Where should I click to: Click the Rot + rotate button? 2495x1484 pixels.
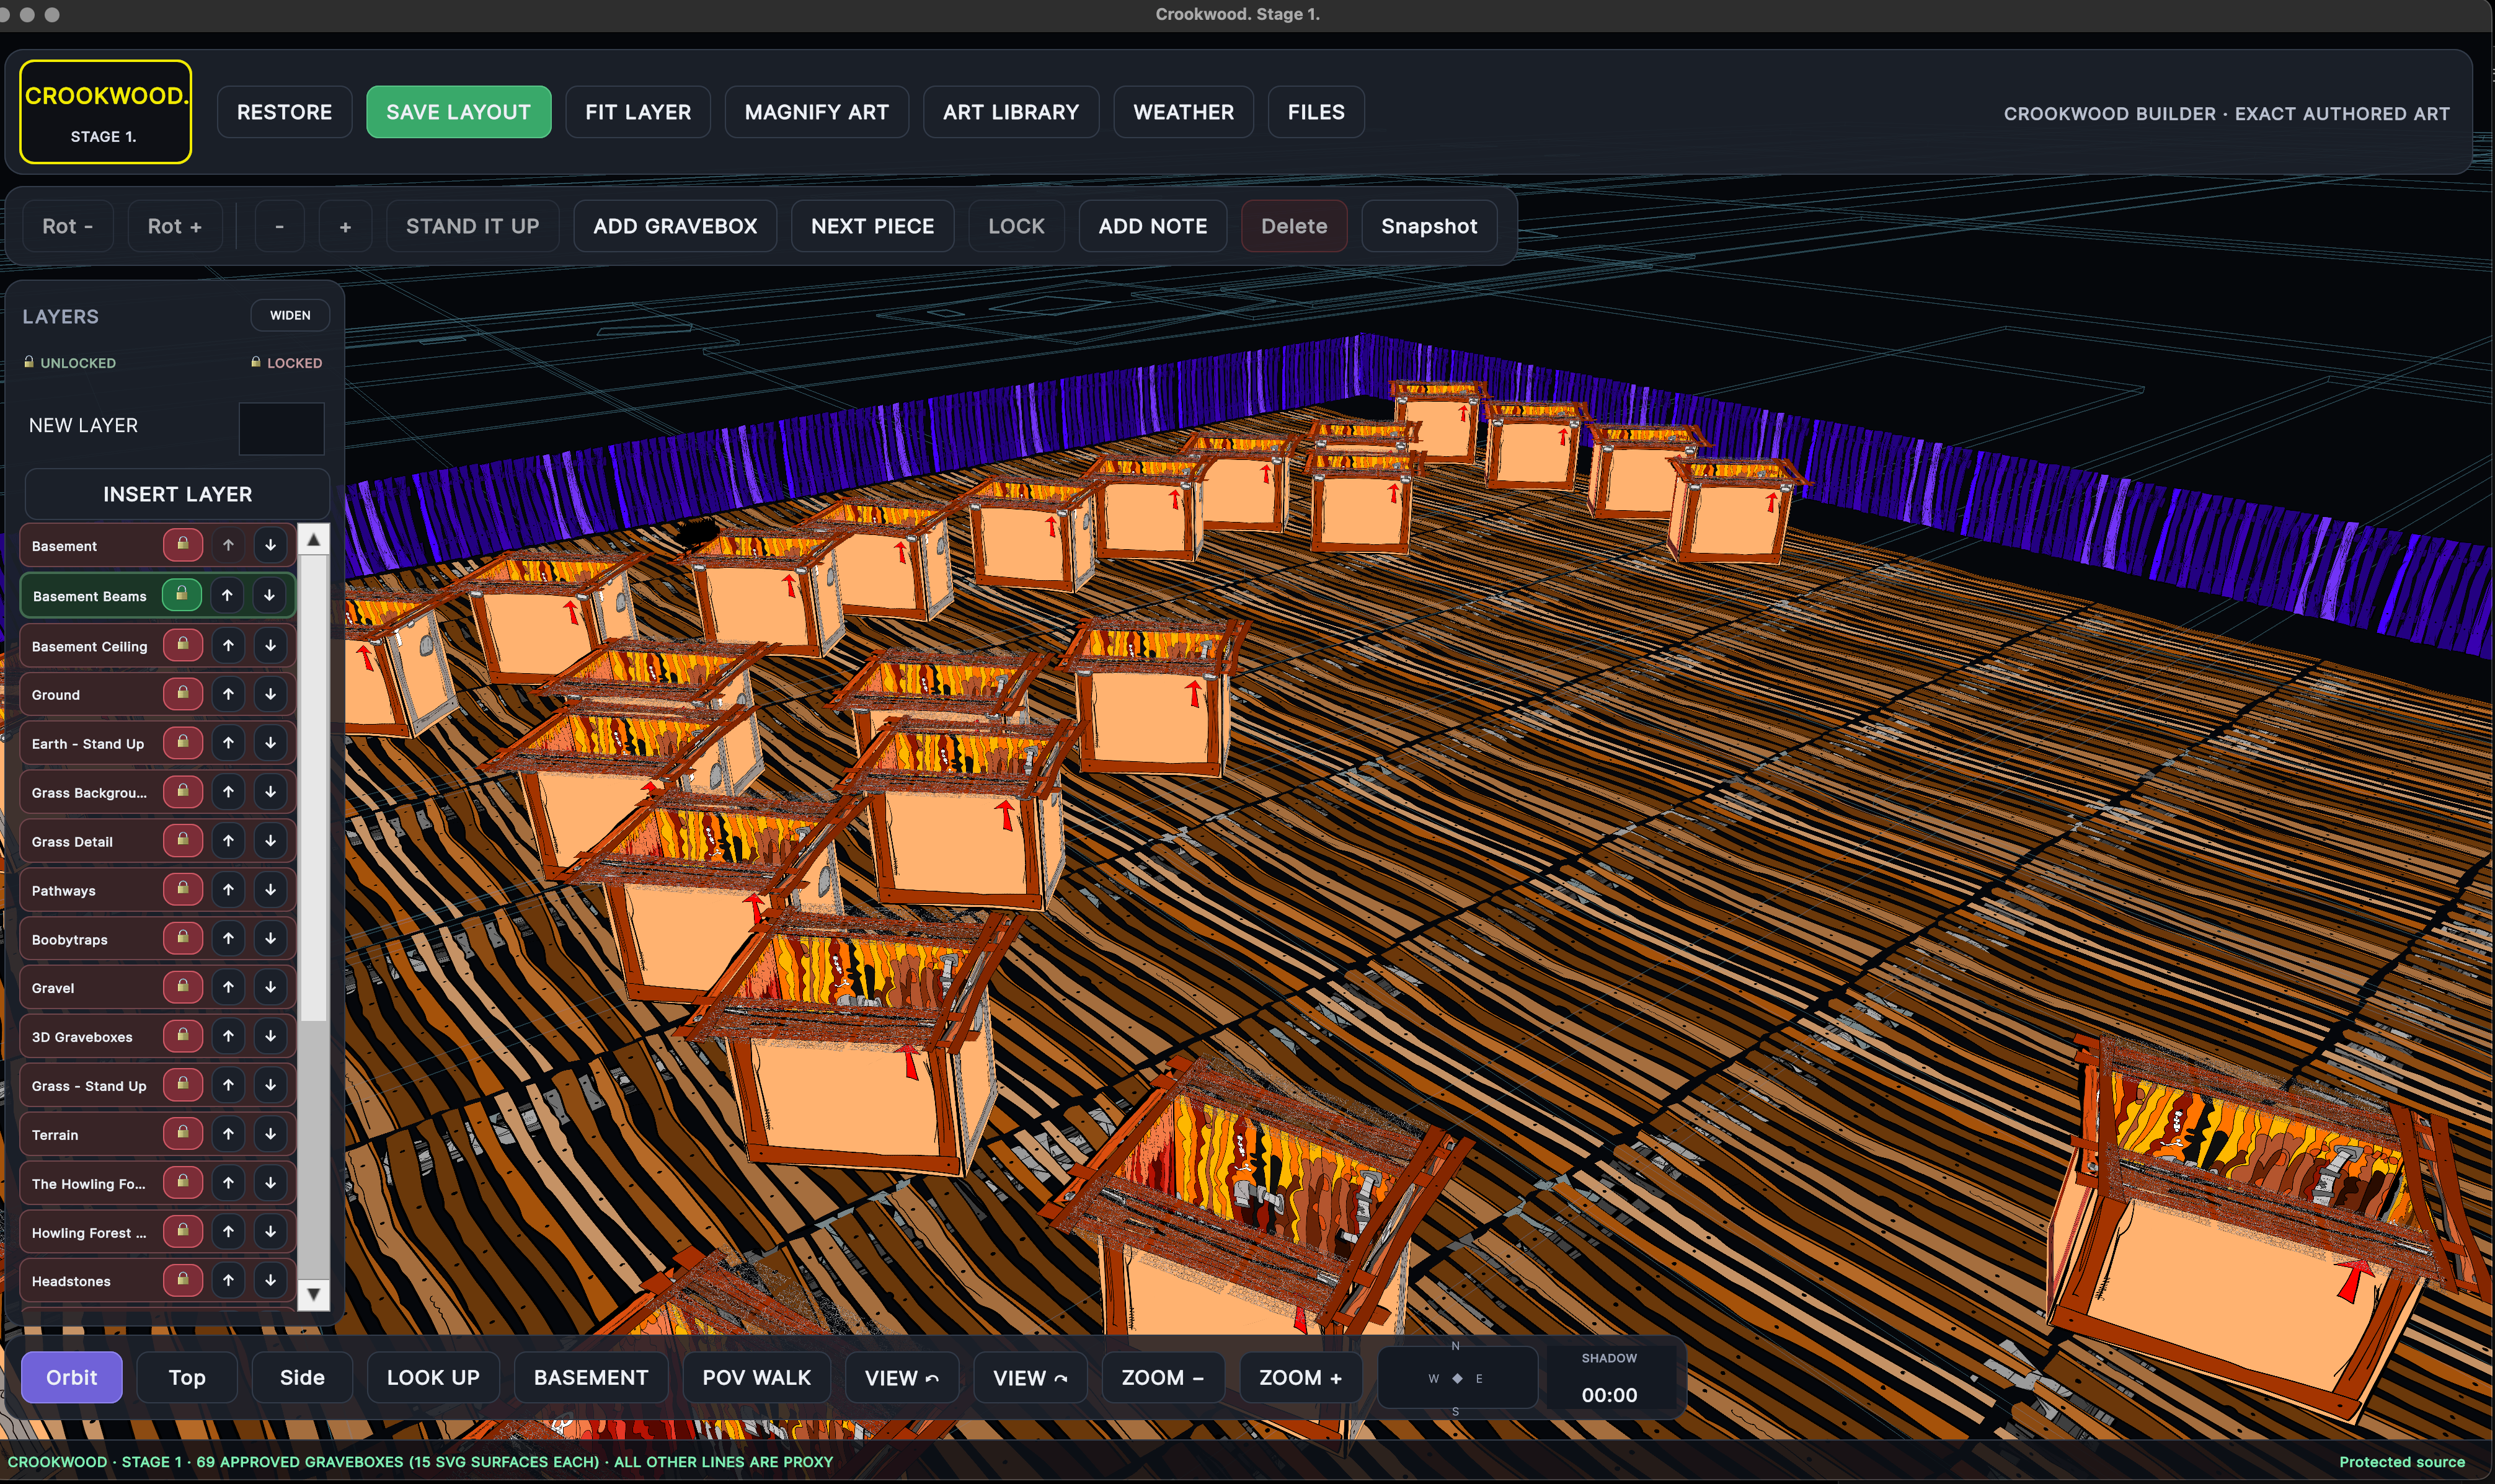point(175,226)
